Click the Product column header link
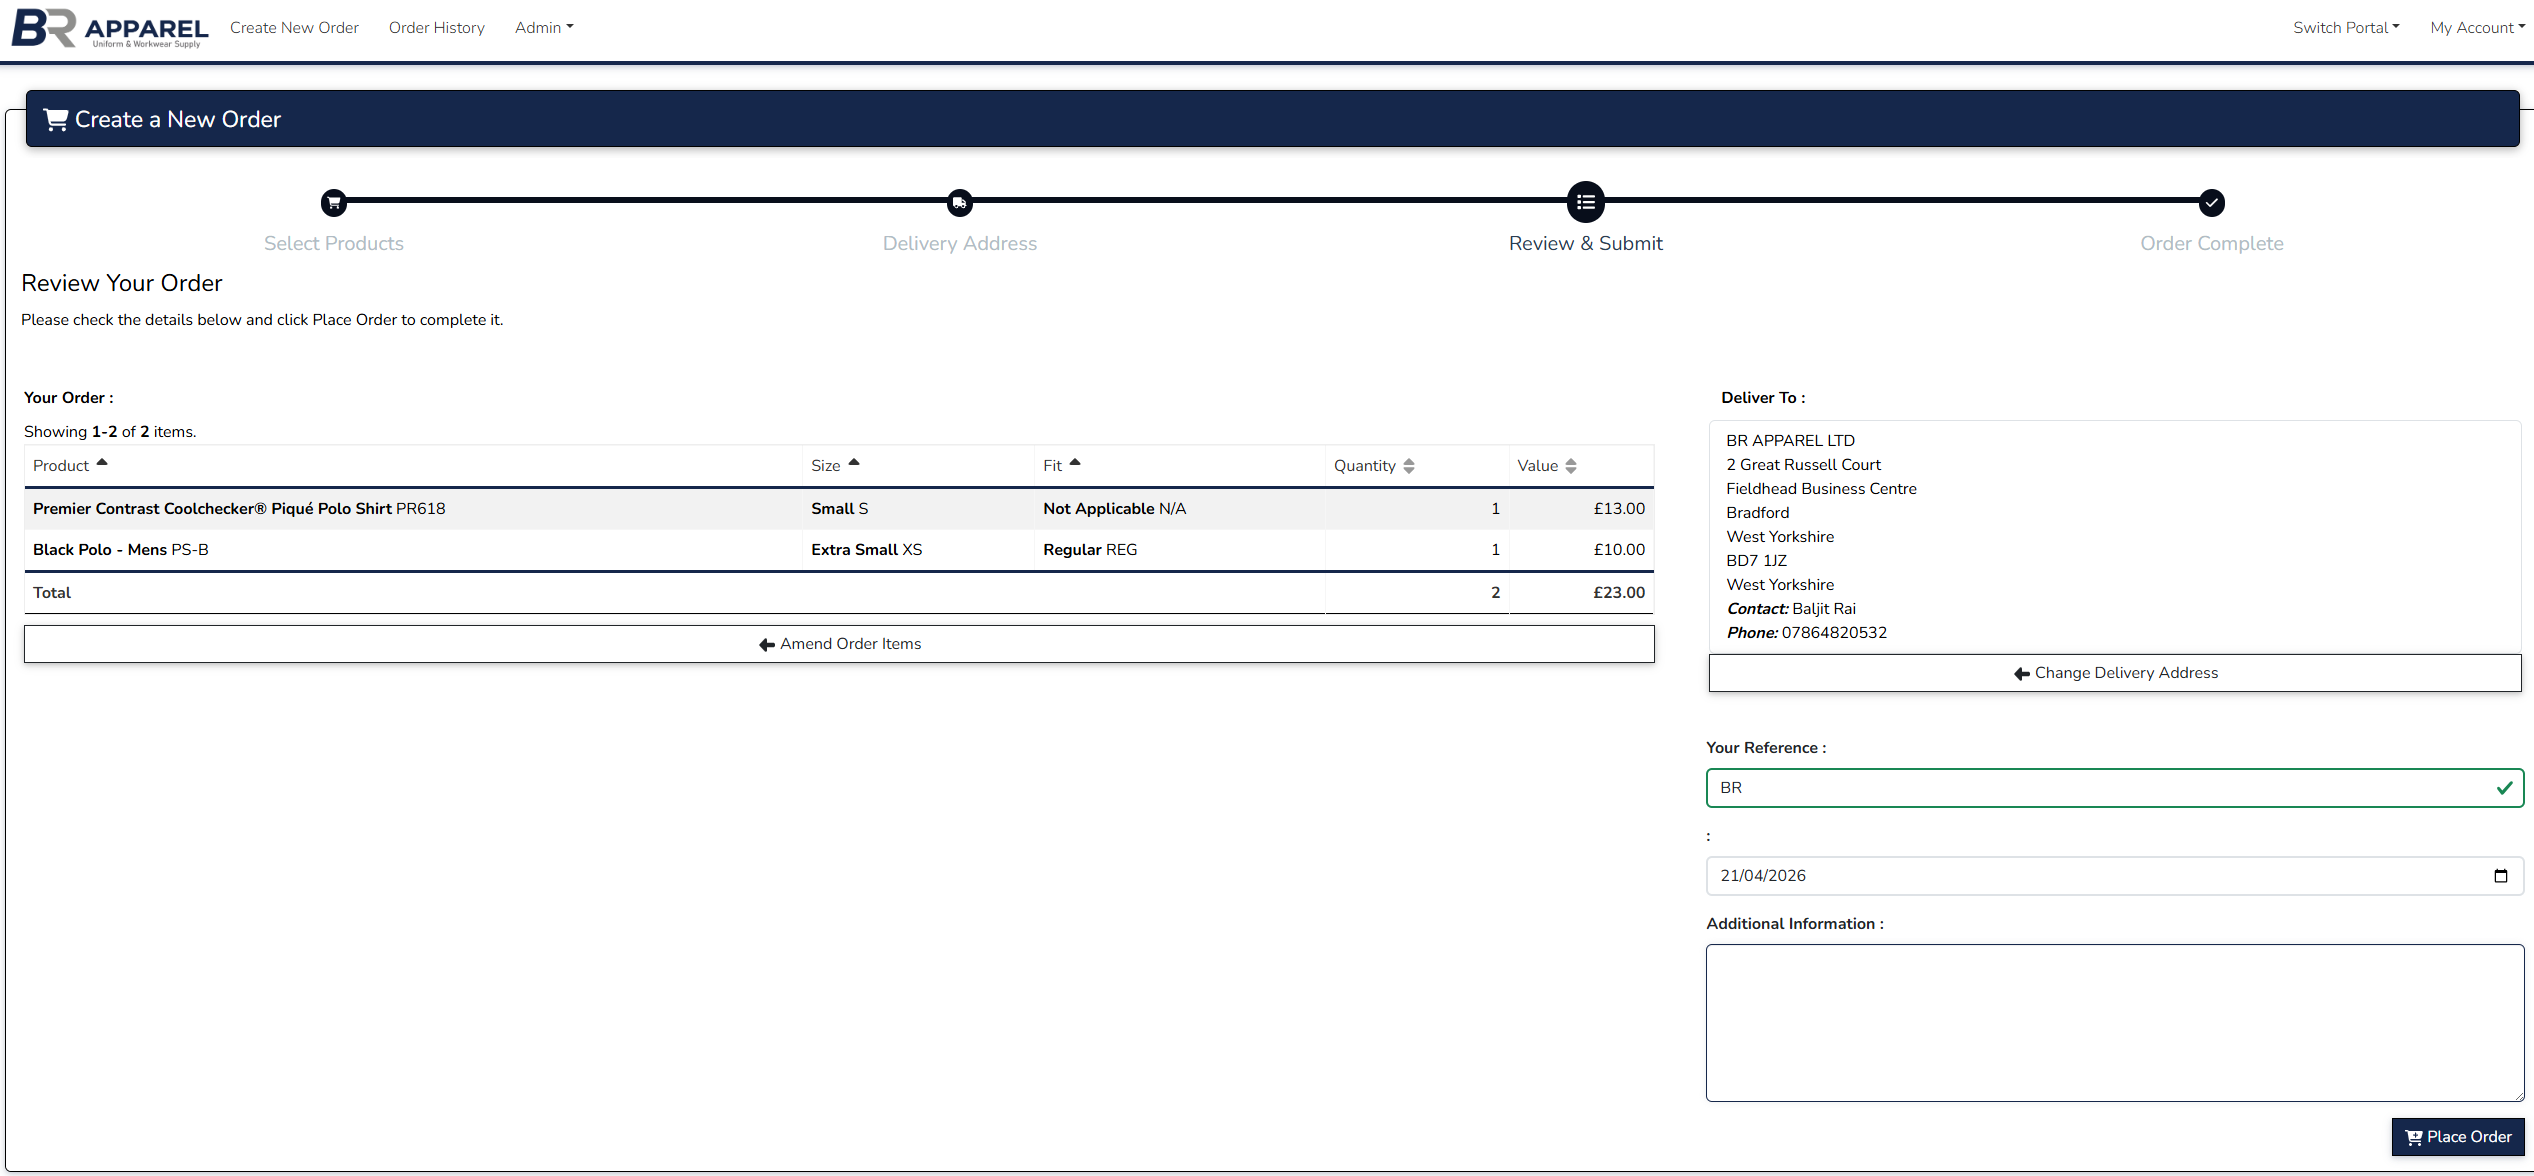The width and height of the screenshot is (2534, 1176). (61, 466)
